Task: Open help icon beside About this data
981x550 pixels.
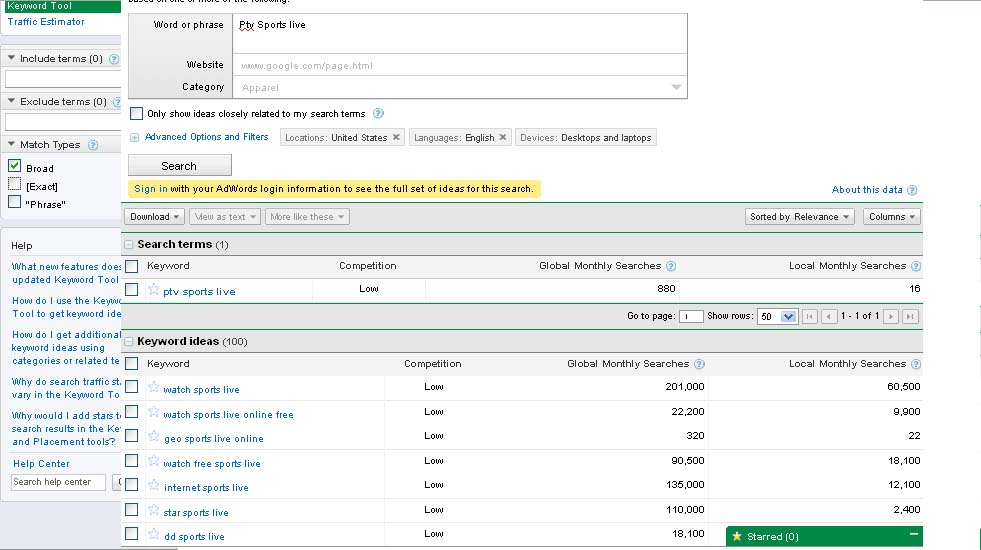Action: click(x=912, y=190)
